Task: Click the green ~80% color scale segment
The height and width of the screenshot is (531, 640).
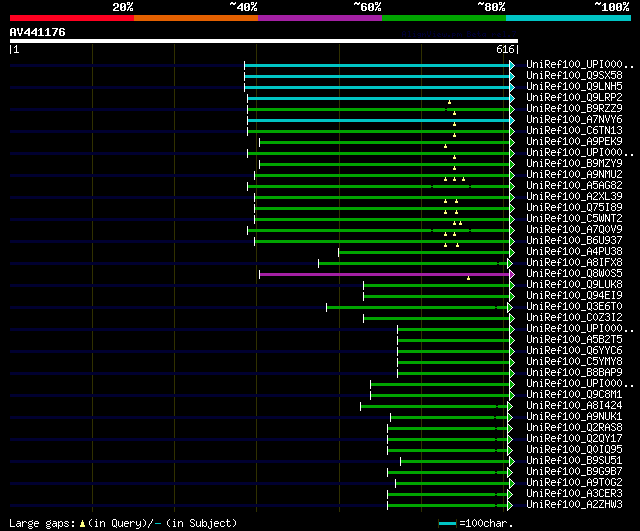Action: pyautogui.click(x=444, y=18)
